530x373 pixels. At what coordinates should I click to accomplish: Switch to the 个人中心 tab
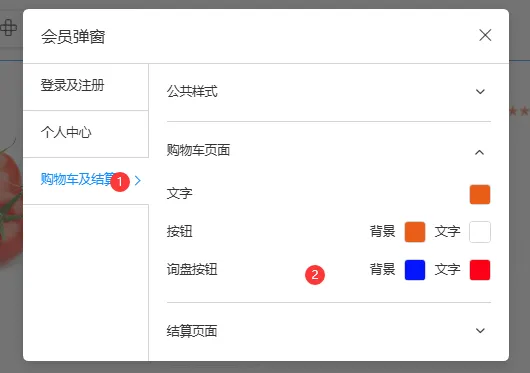86,134
